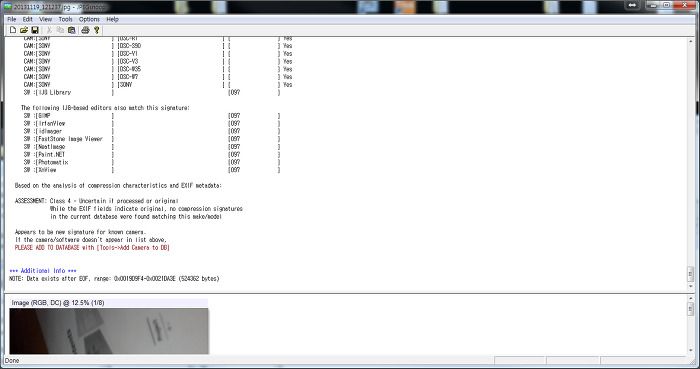Viewport: 700px width, 369px height.
Task: Open a file with the folder icon
Action: (x=24, y=30)
